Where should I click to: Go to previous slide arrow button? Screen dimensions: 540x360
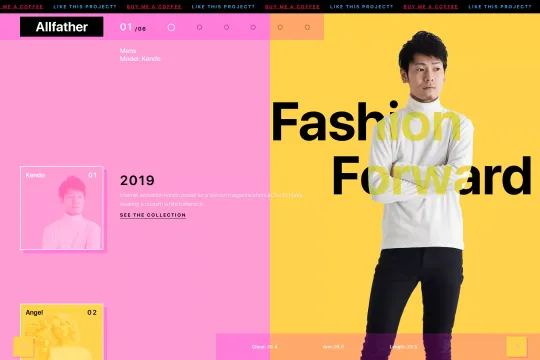click(23, 347)
